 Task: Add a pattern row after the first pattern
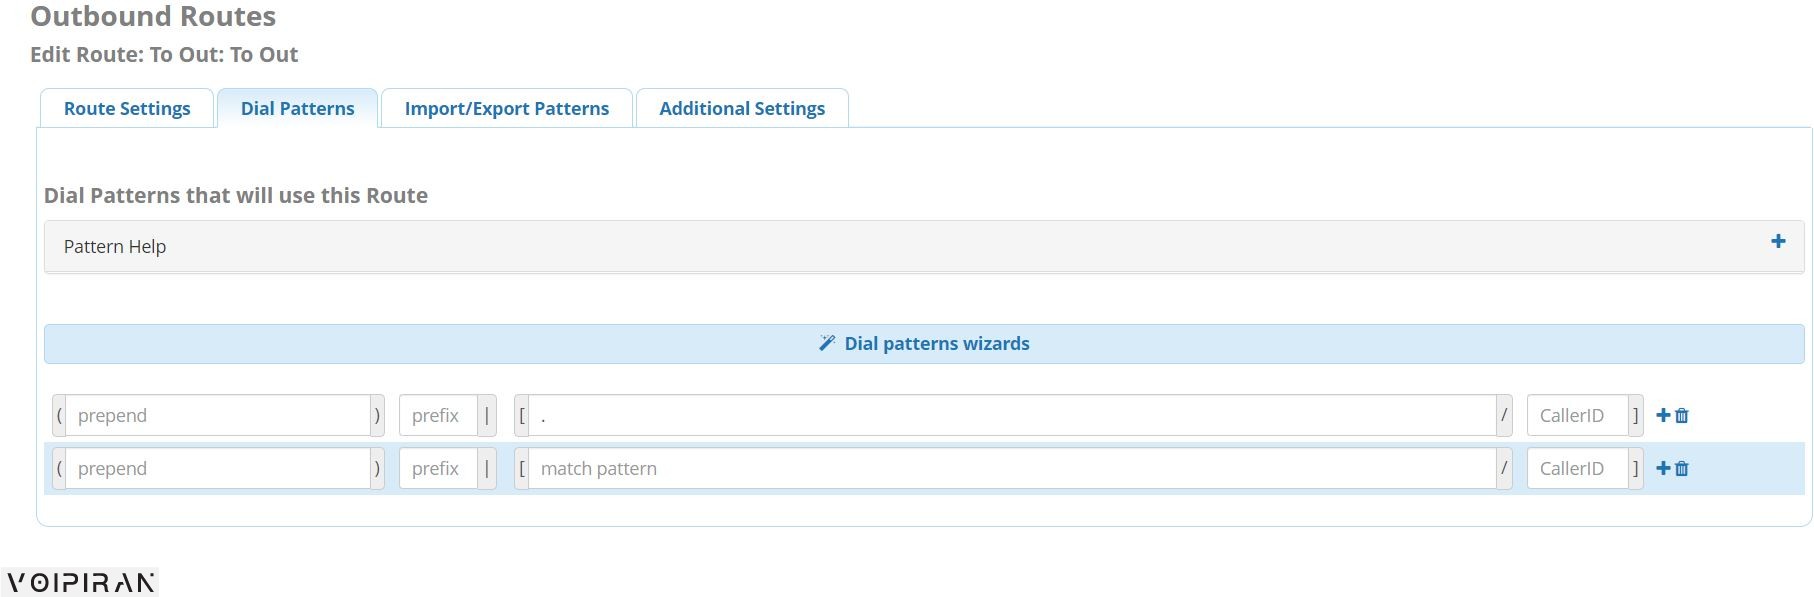point(1663,415)
